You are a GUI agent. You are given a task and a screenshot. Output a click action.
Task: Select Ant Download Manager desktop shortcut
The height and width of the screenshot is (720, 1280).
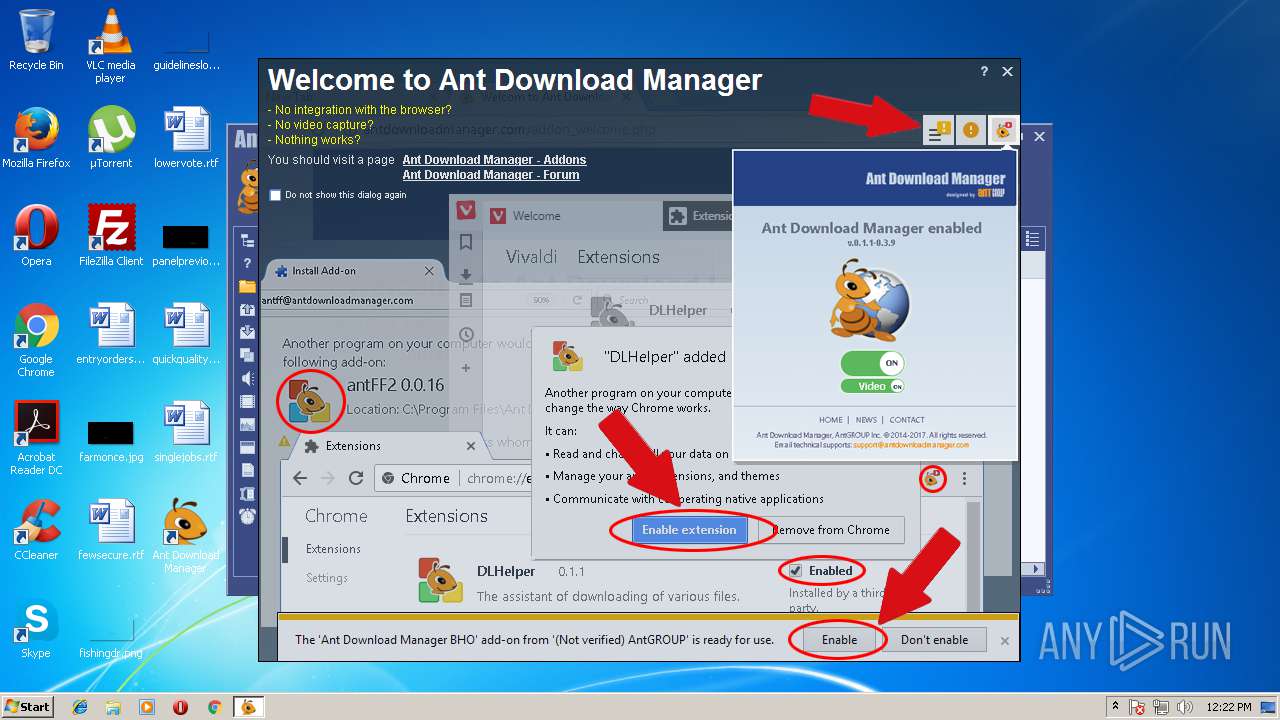(186, 536)
